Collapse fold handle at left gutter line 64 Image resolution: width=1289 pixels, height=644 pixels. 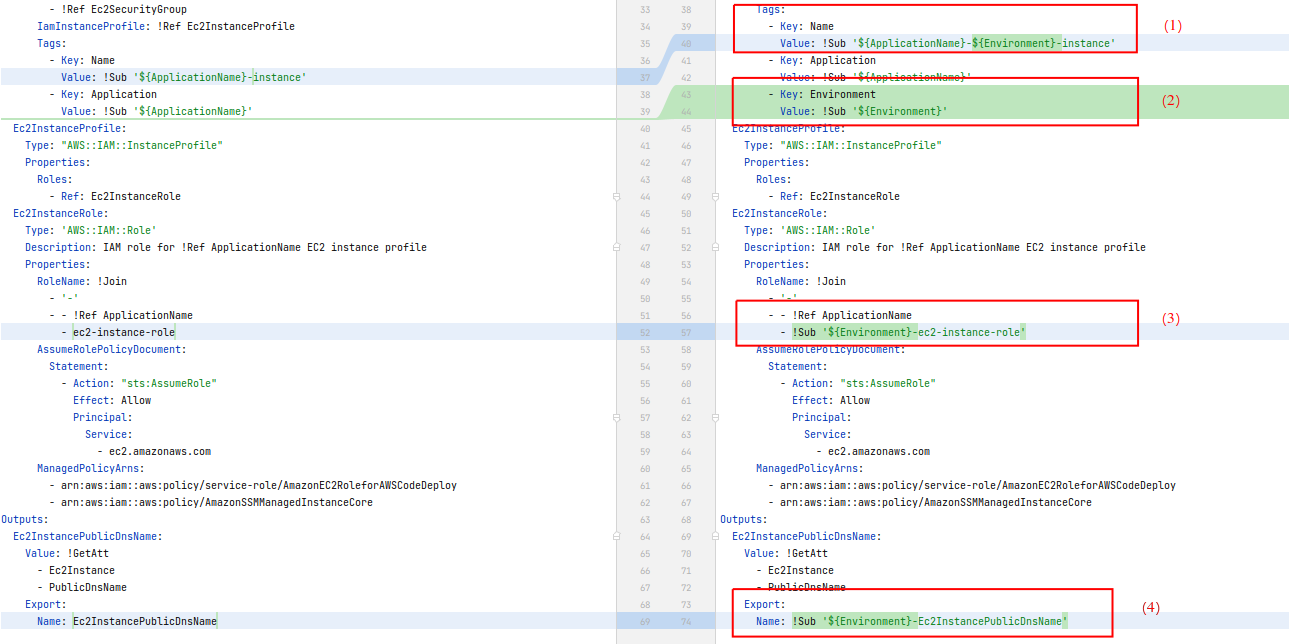click(616, 536)
